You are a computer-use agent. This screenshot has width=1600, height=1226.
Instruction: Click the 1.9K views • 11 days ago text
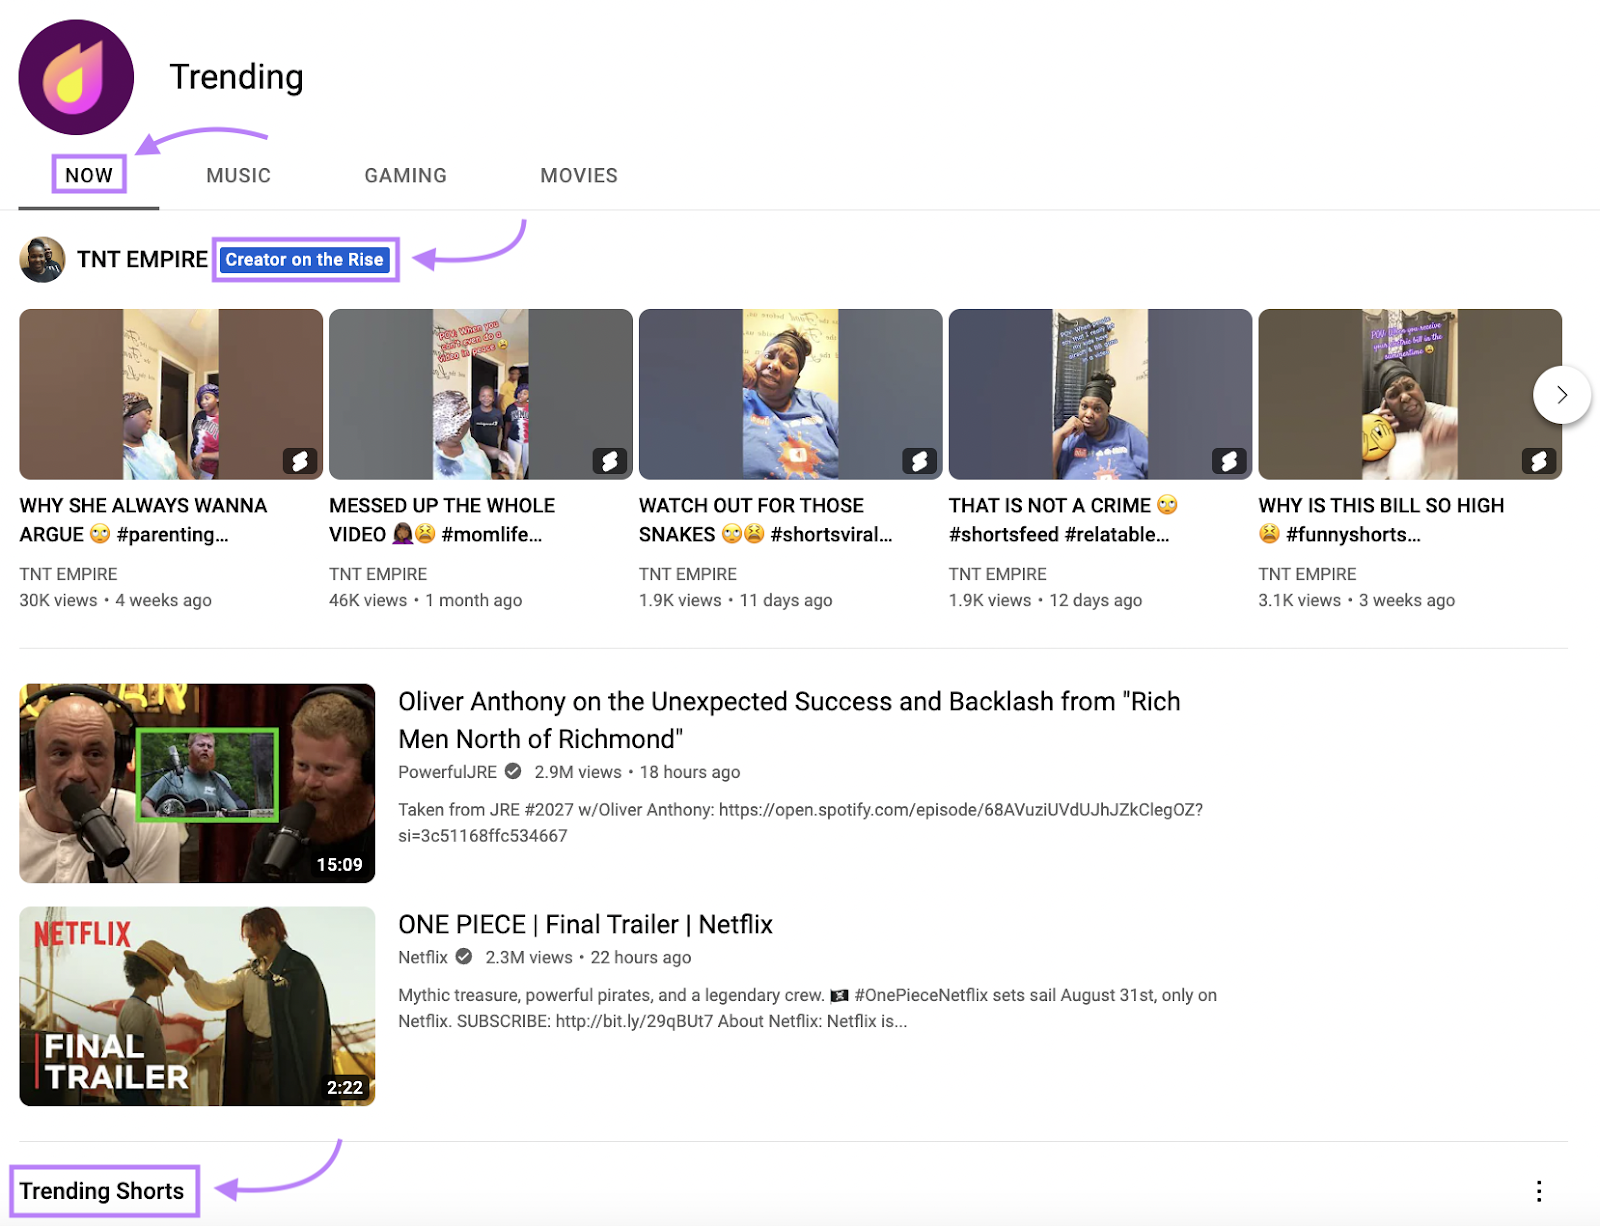[x=736, y=600]
